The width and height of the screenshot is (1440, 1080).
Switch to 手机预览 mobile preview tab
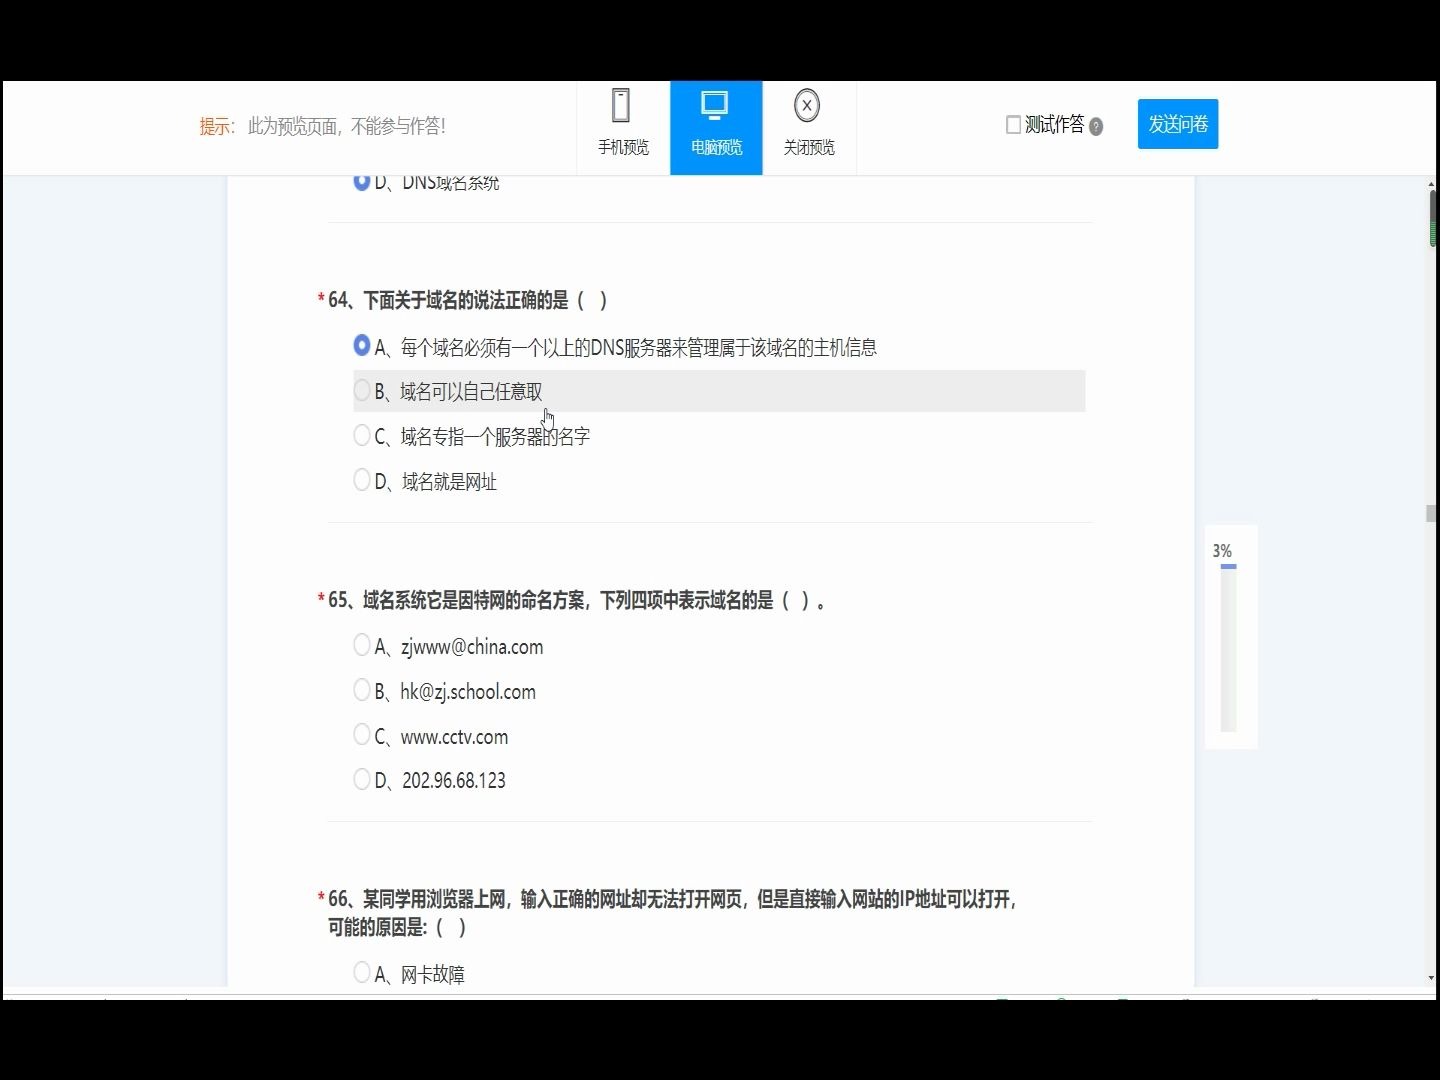click(x=623, y=128)
